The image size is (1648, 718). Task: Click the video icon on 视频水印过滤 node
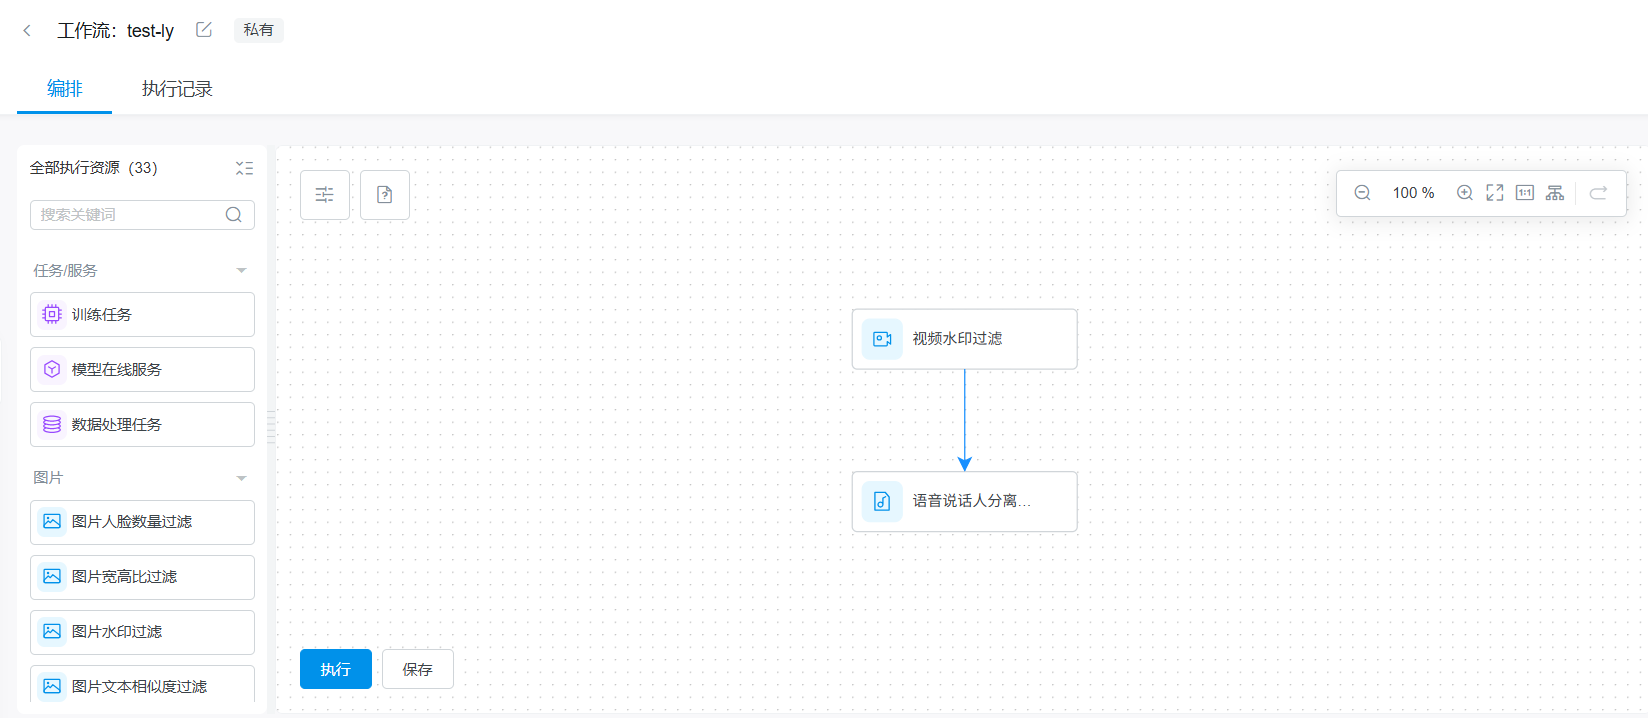pyautogui.click(x=882, y=339)
